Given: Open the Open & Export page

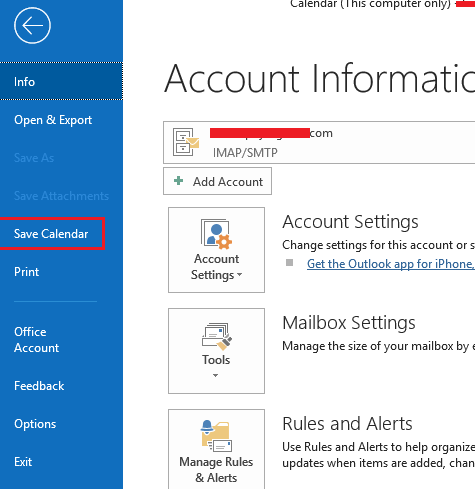Looking at the screenshot, I should click(53, 120).
